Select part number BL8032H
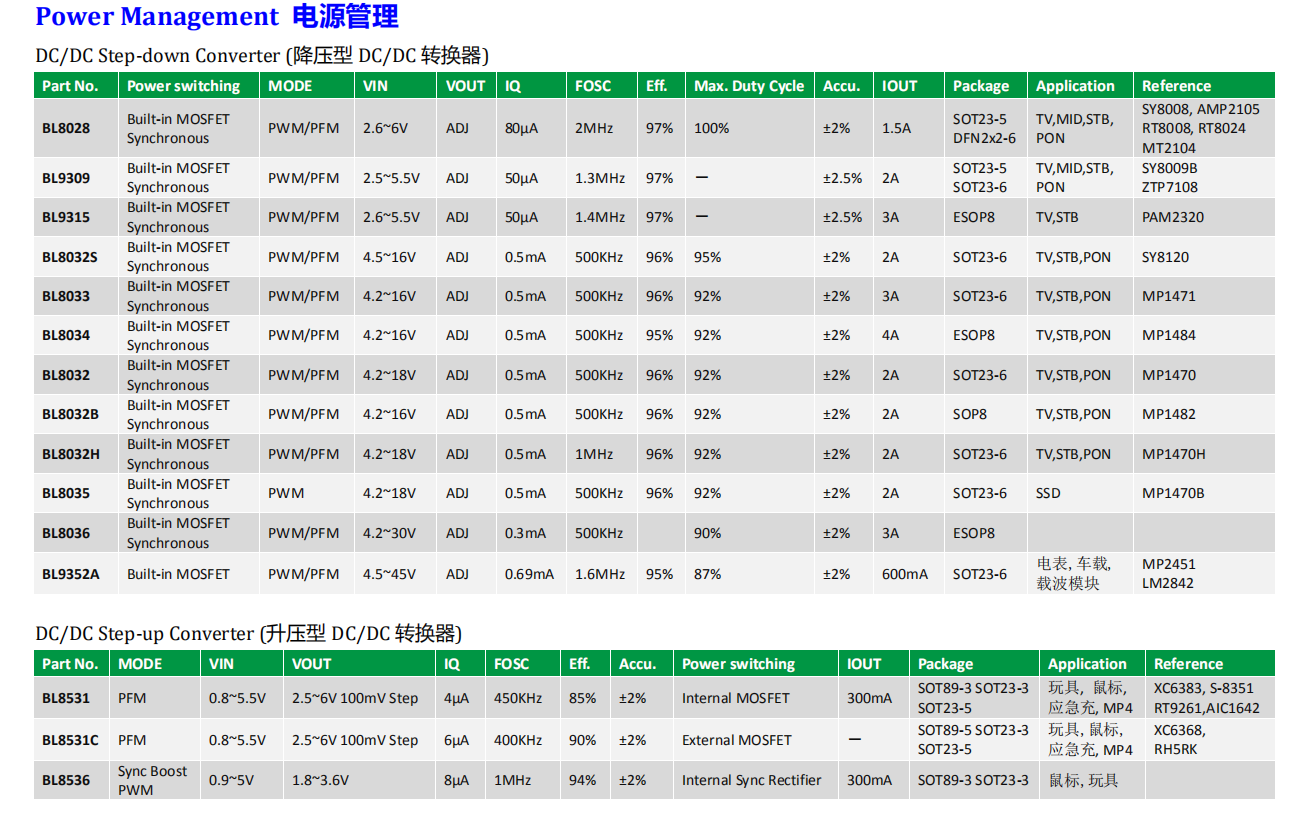Screen dimensions: 1305x813 (71, 454)
